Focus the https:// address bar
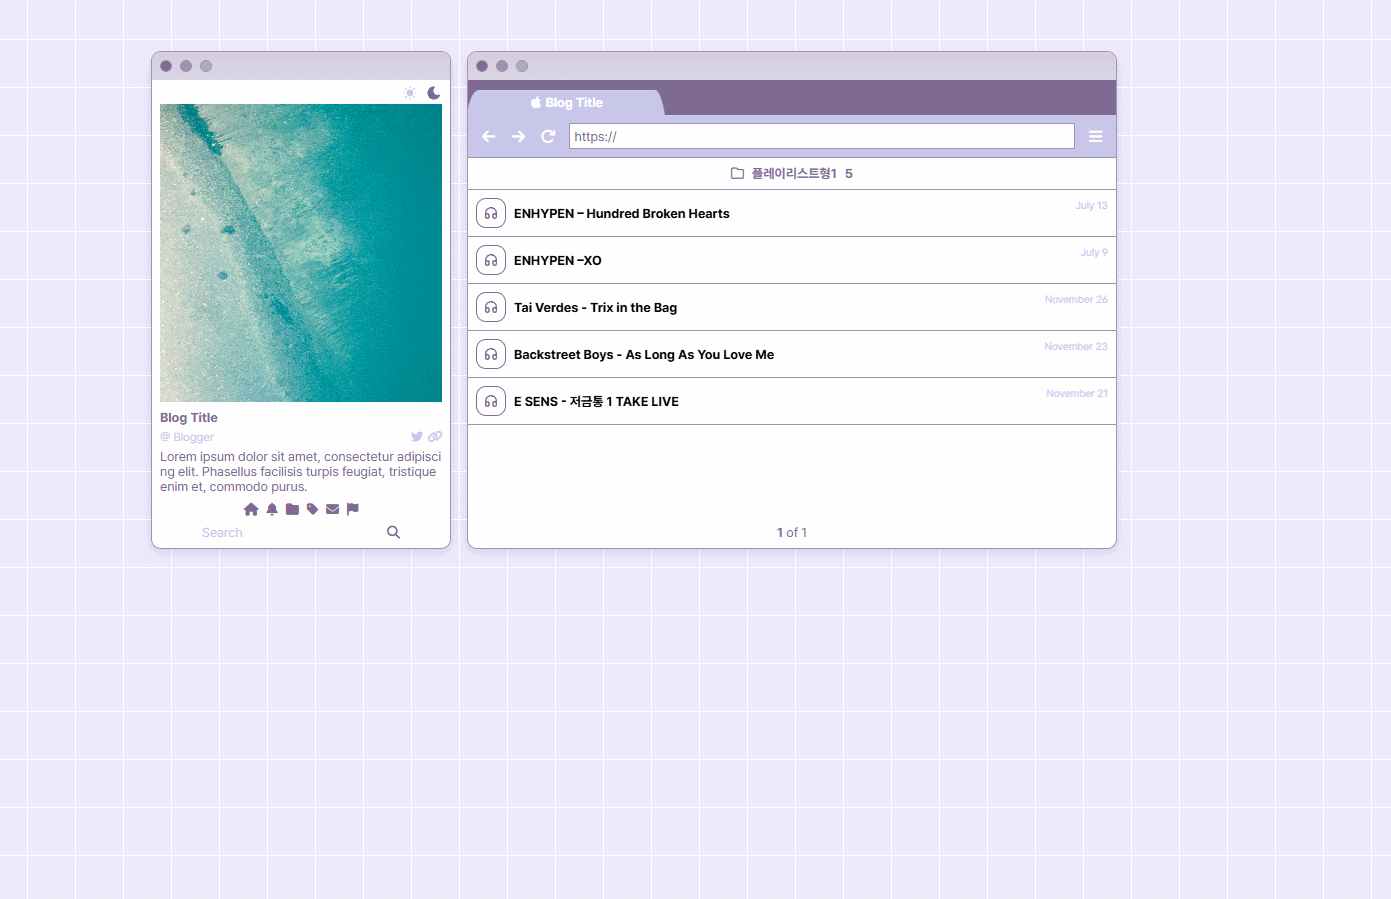This screenshot has width=1391, height=899. coord(822,136)
